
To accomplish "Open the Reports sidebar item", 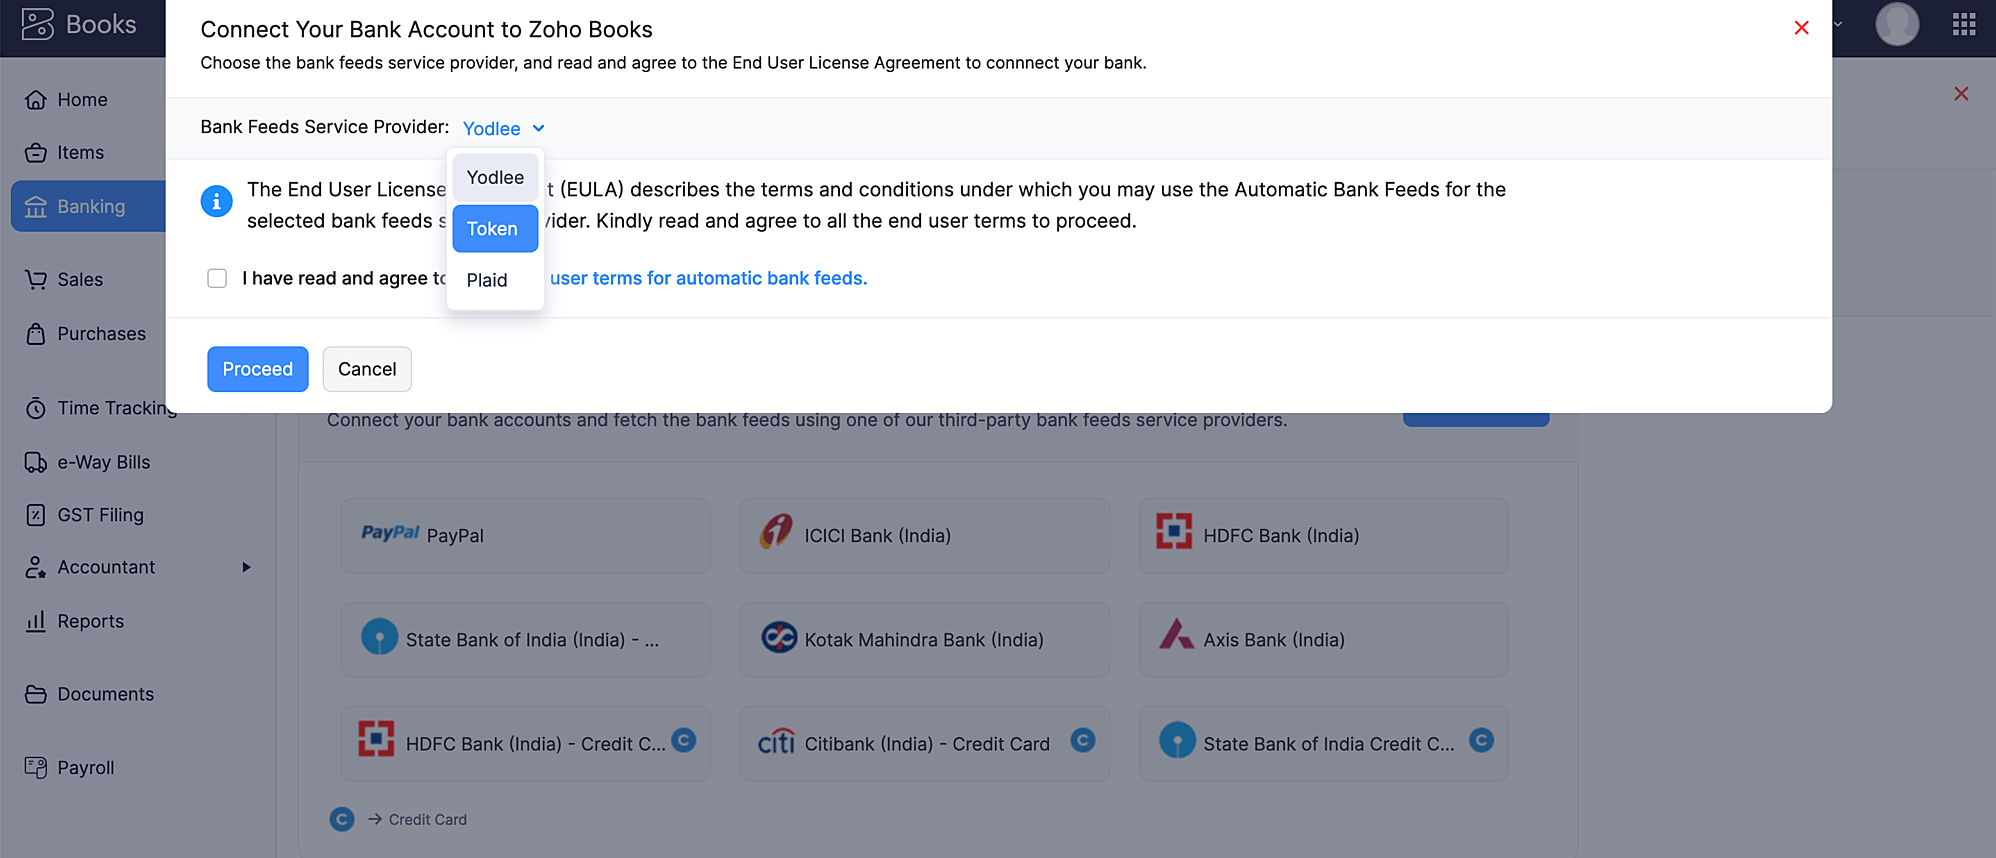I will 90,621.
